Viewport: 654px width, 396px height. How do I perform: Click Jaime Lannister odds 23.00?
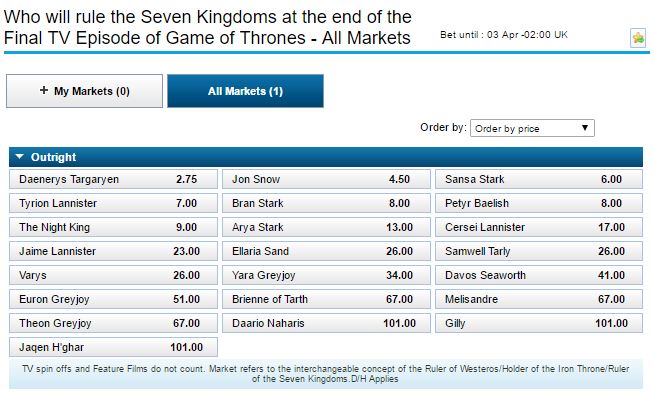click(113, 251)
